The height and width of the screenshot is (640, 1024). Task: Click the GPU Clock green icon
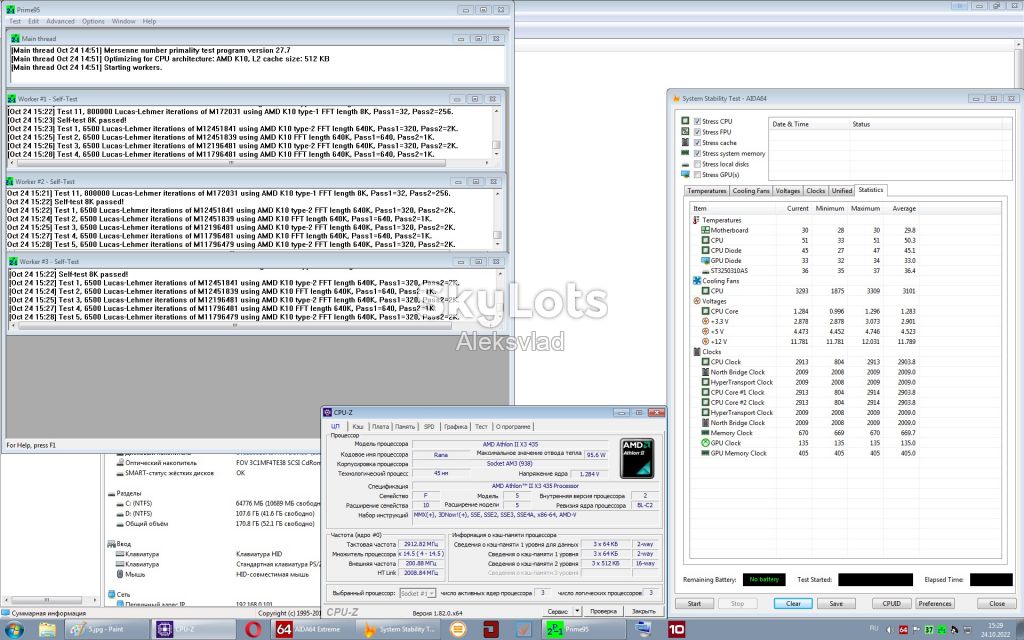pyautogui.click(x=705, y=443)
